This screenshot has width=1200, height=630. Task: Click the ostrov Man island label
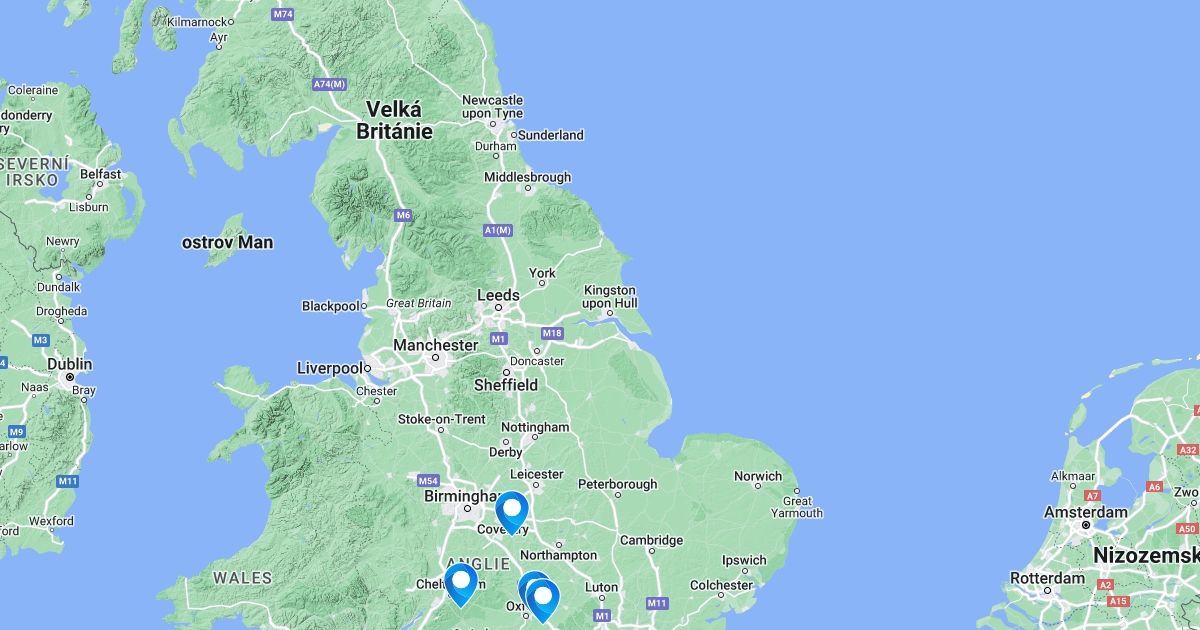point(227,242)
